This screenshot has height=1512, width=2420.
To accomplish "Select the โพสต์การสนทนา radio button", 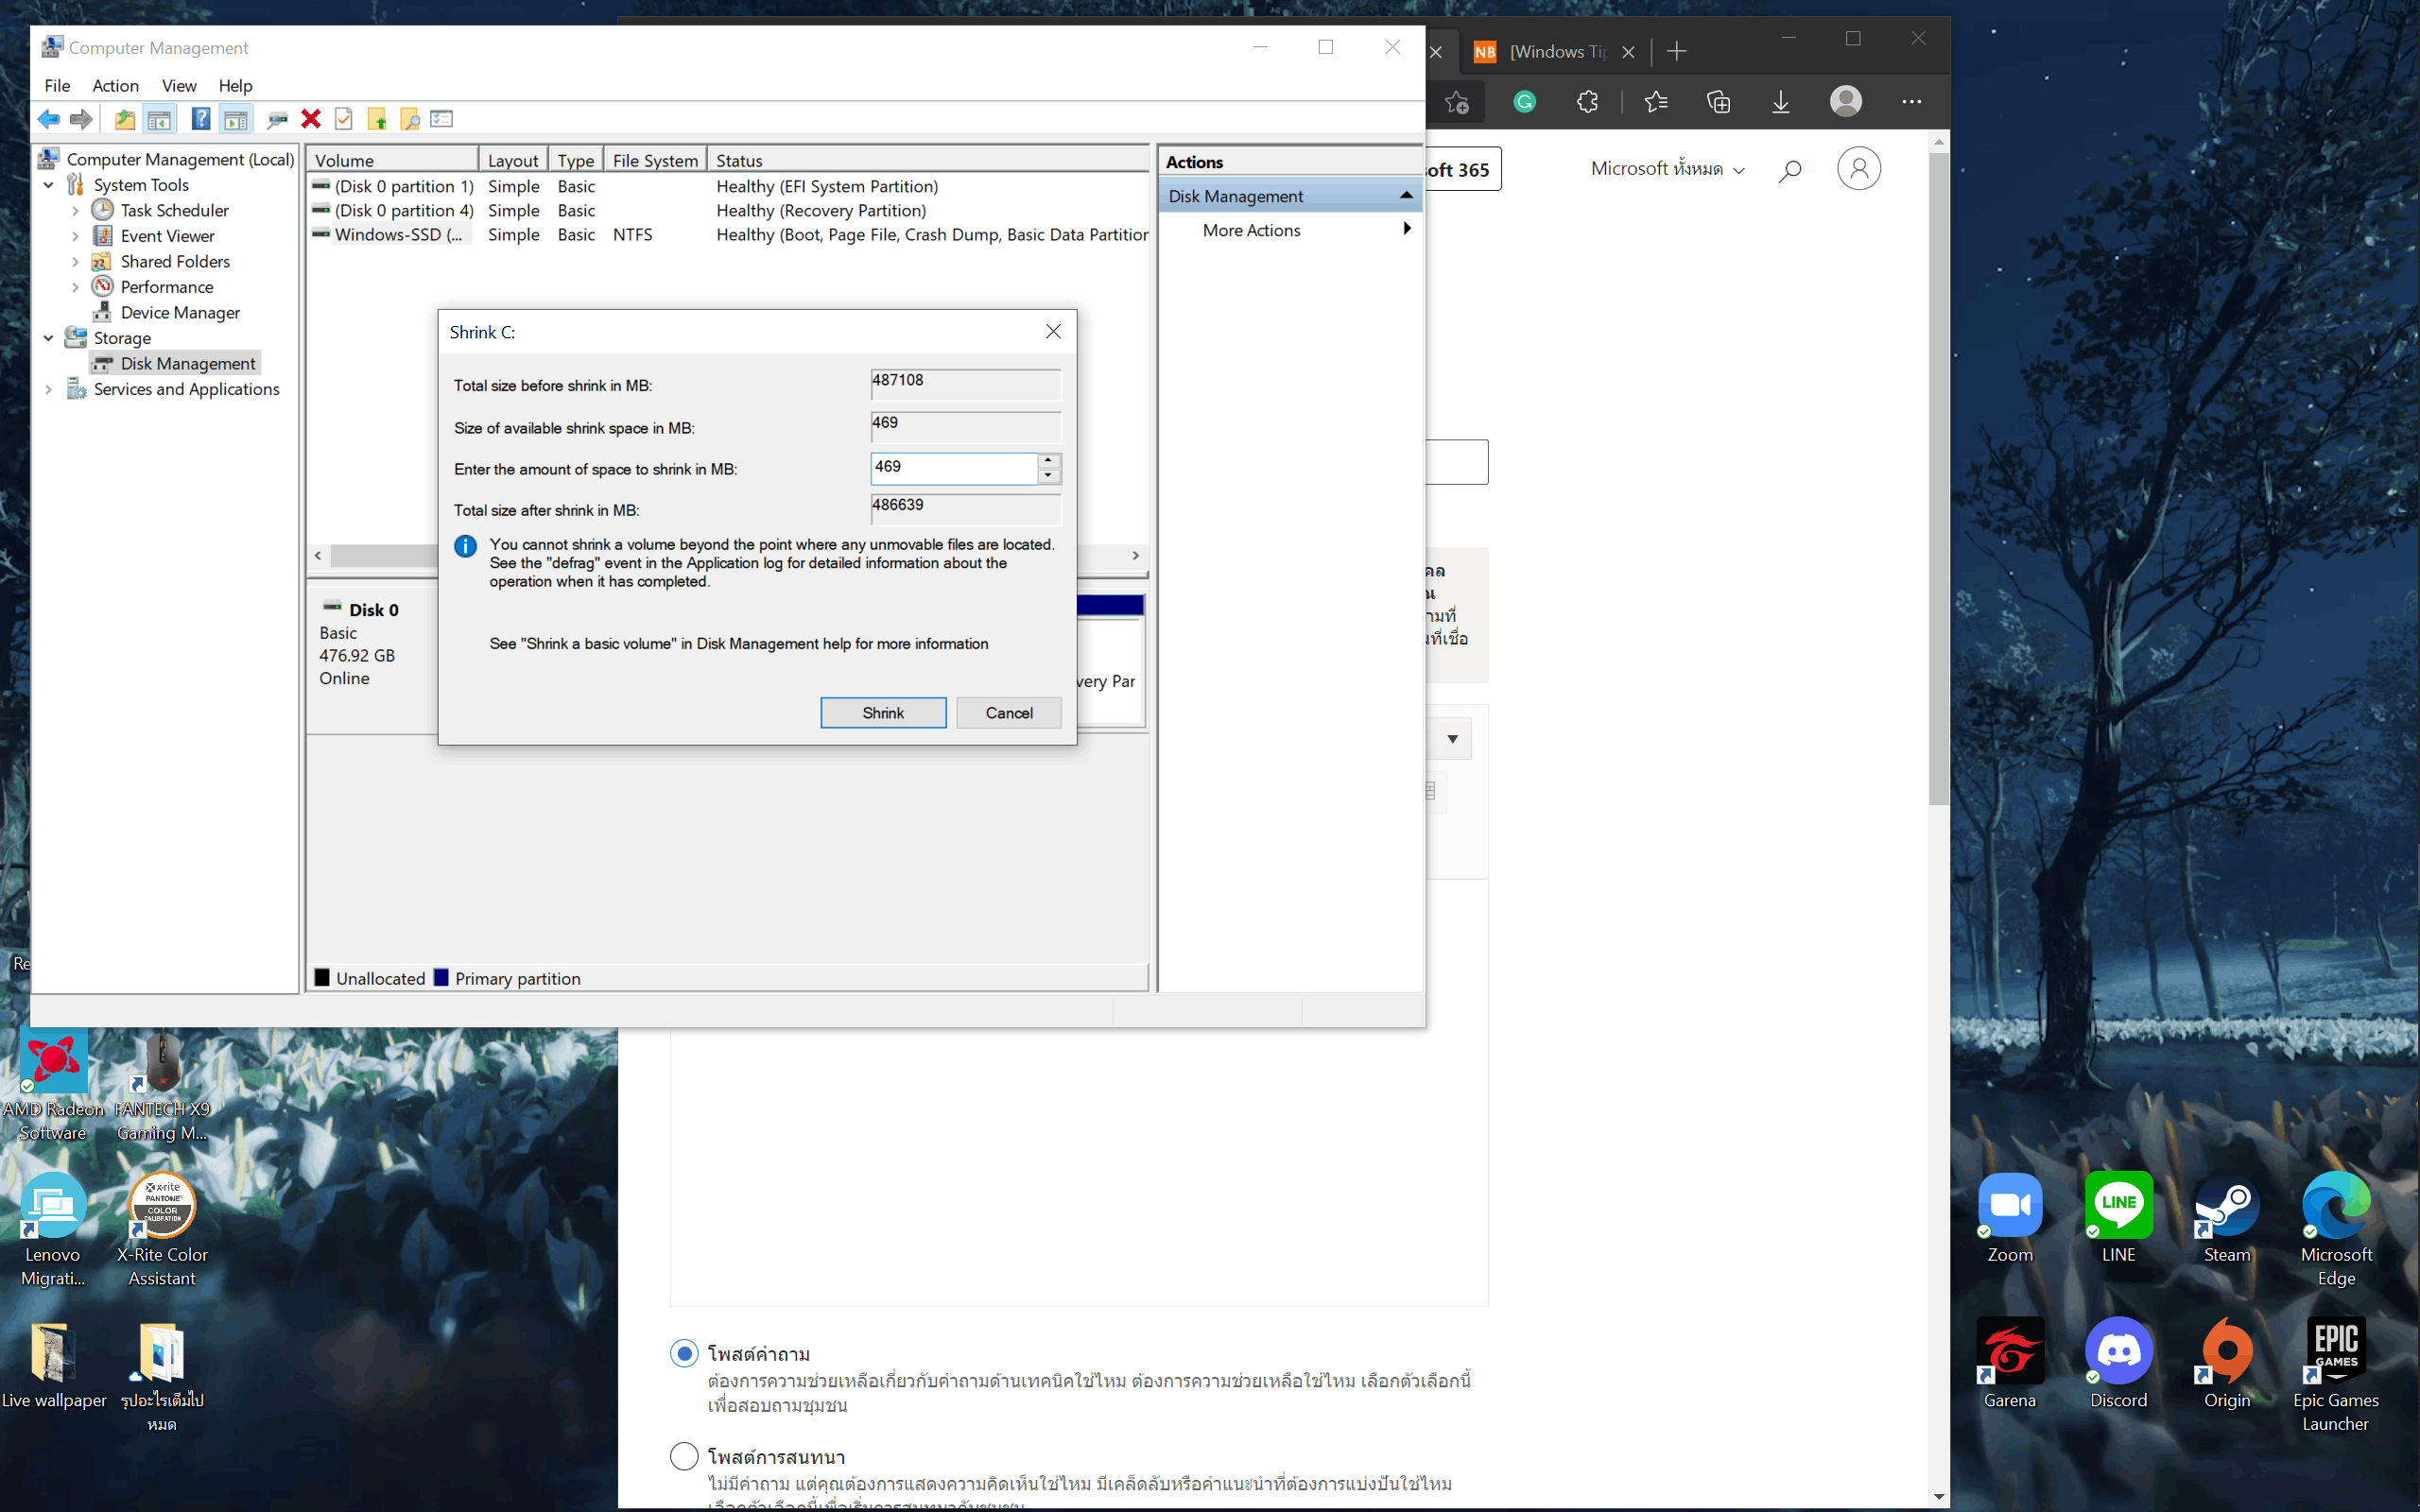I will click(x=684, y=1456).
